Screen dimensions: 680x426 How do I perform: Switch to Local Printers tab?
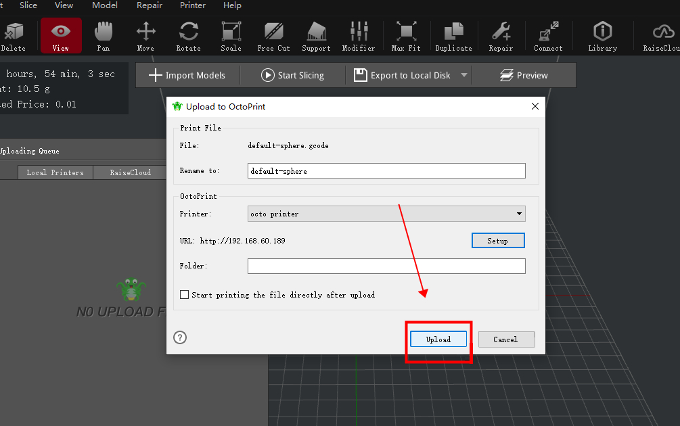click(55, 172)
